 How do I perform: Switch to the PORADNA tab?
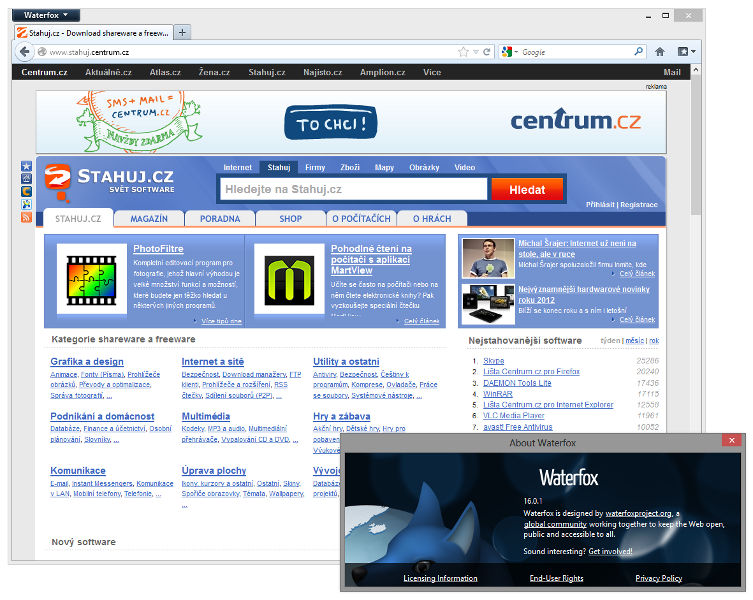pyautogui.click(x=220, y=219)
